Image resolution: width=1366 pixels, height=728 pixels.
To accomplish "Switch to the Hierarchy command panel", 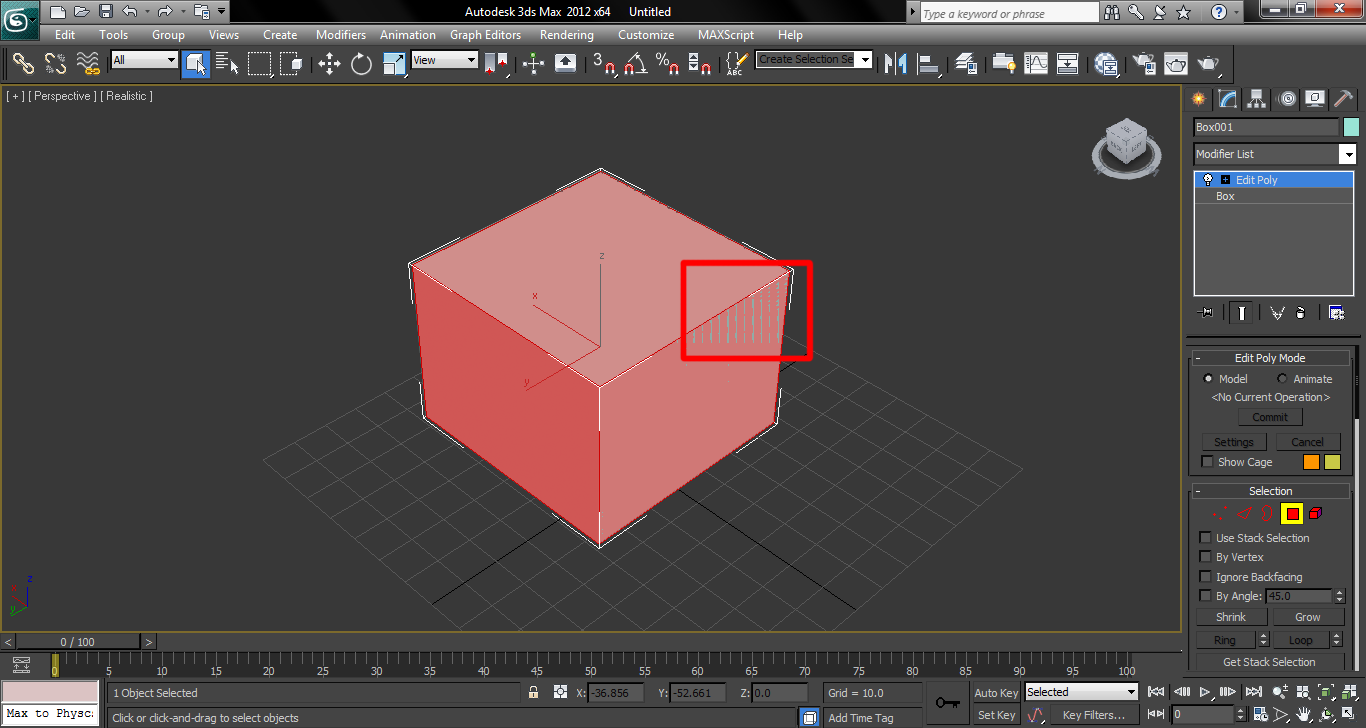I will pos(1257,98).
